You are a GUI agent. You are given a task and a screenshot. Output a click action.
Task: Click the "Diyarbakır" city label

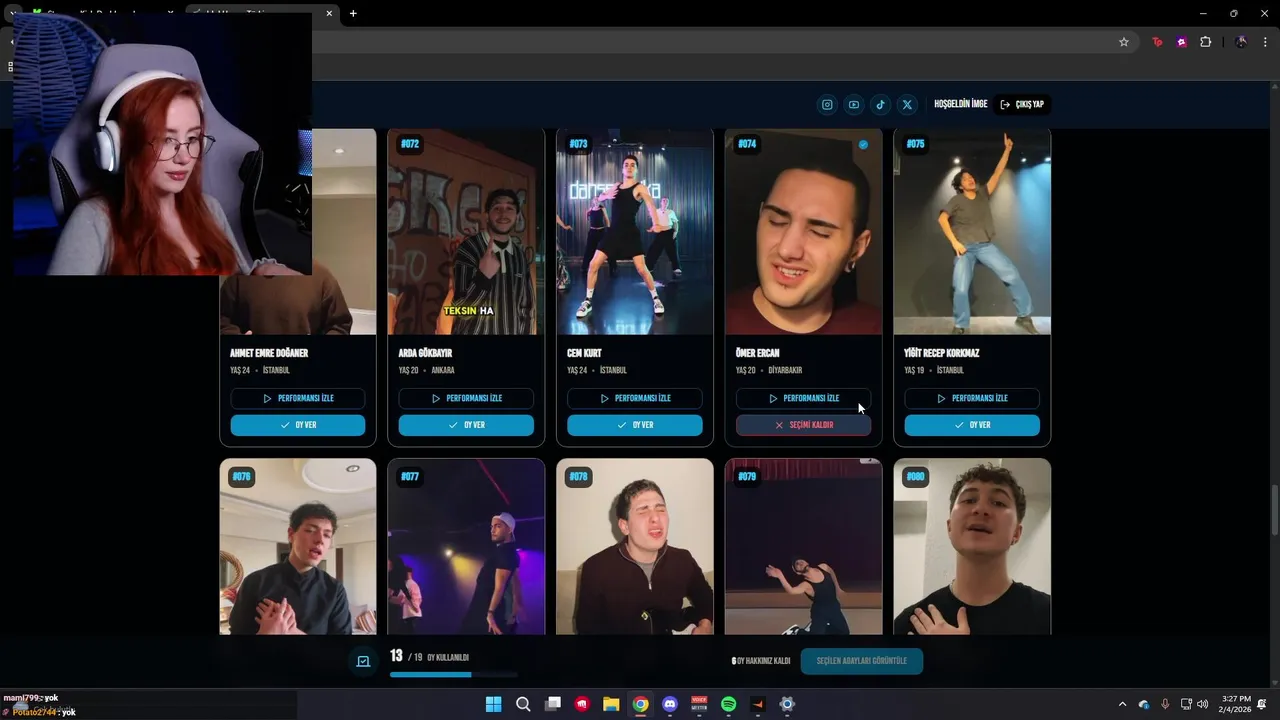pos(785,370)
